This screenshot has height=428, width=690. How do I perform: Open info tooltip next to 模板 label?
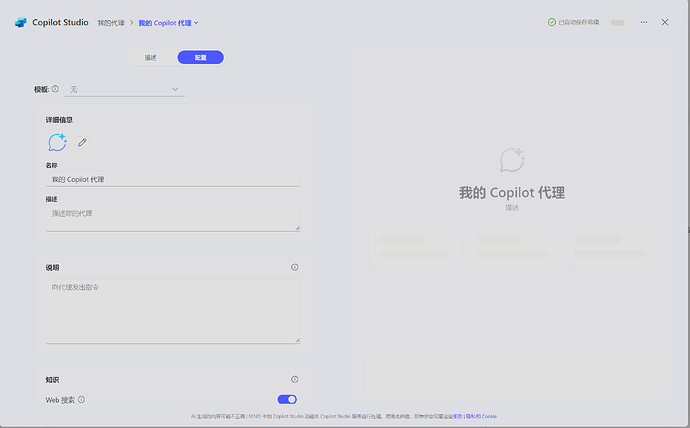click(55, 89)
